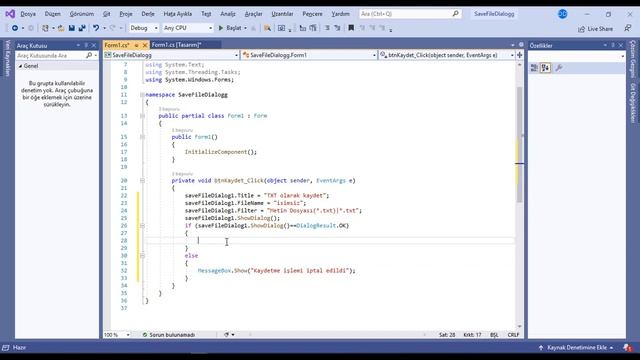Click the Alphabetical sort icon in Özellikler

(546, 68)
